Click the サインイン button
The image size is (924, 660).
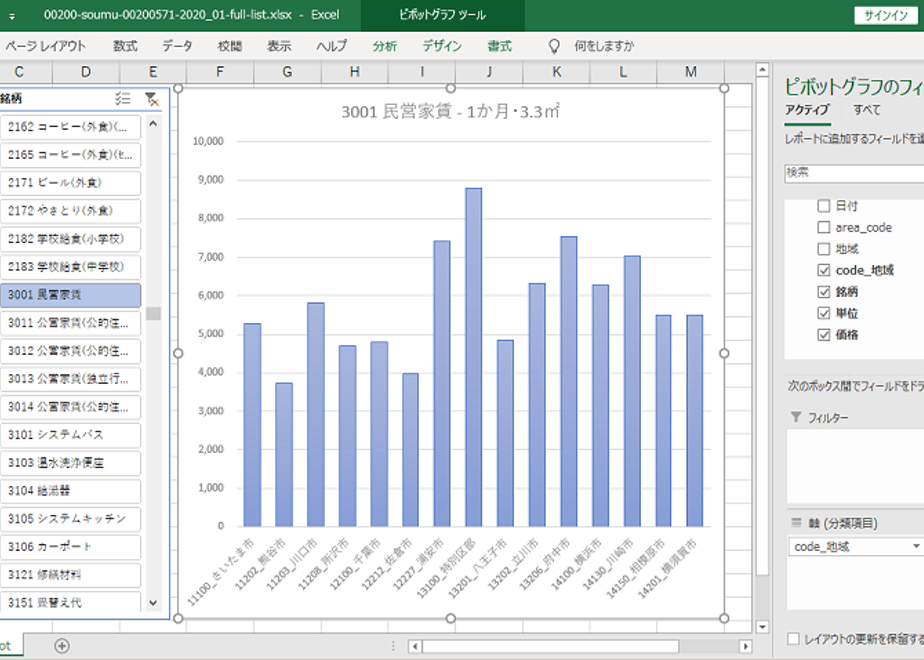click(886, 15)
